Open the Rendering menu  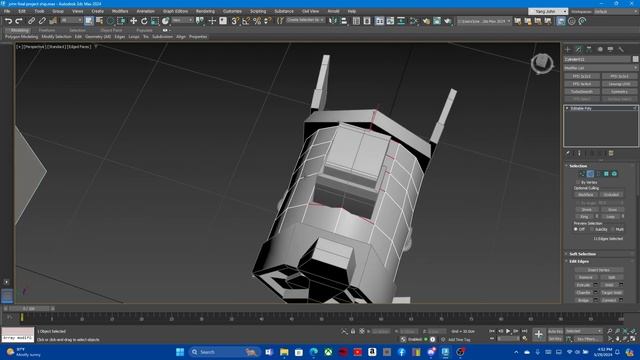[x=205, y=11]
